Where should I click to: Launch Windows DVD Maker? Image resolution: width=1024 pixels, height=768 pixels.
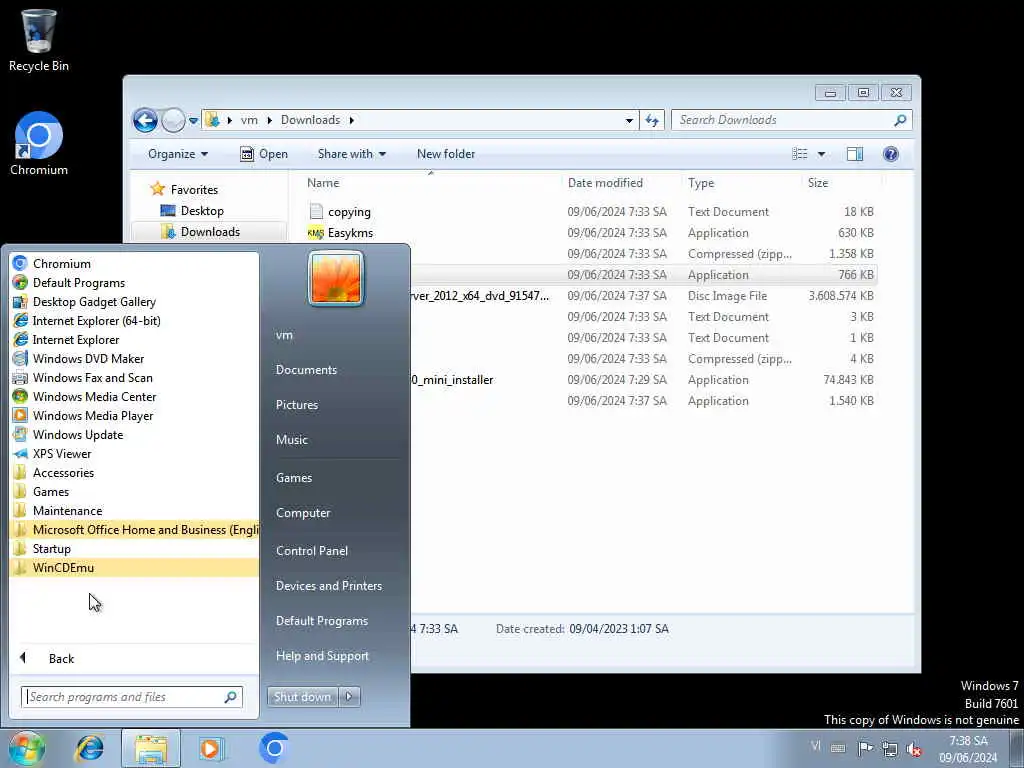(135, 359)
